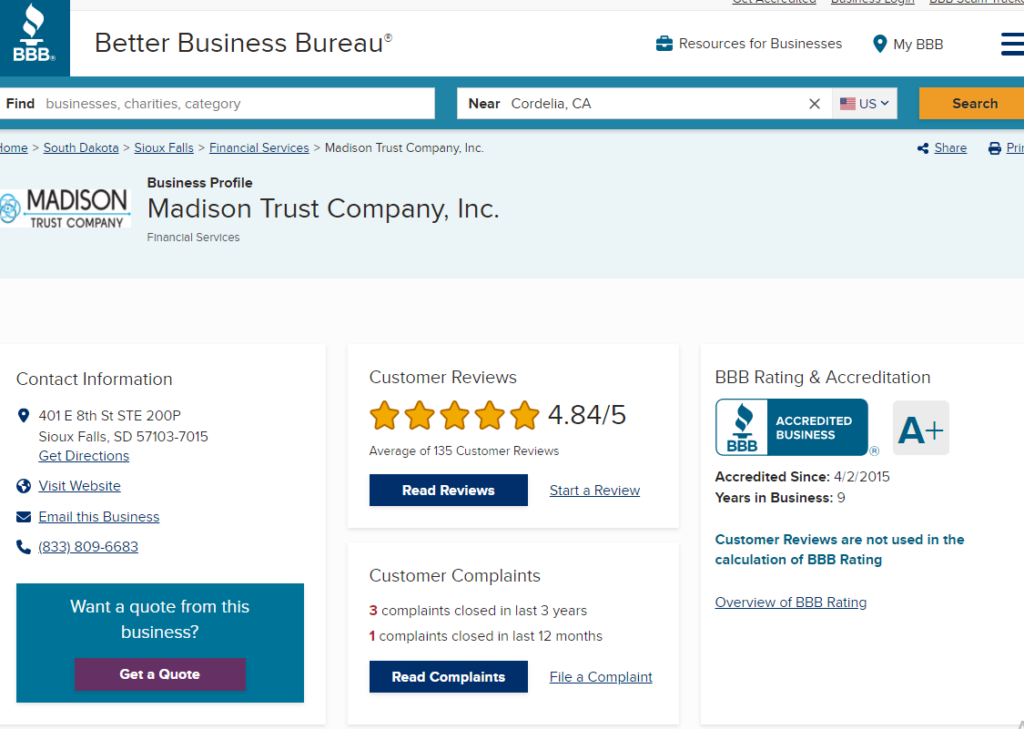Screen dimensions: 1024x729
Task: Click the briefcase icon by Resources
Action: point(664,44)
